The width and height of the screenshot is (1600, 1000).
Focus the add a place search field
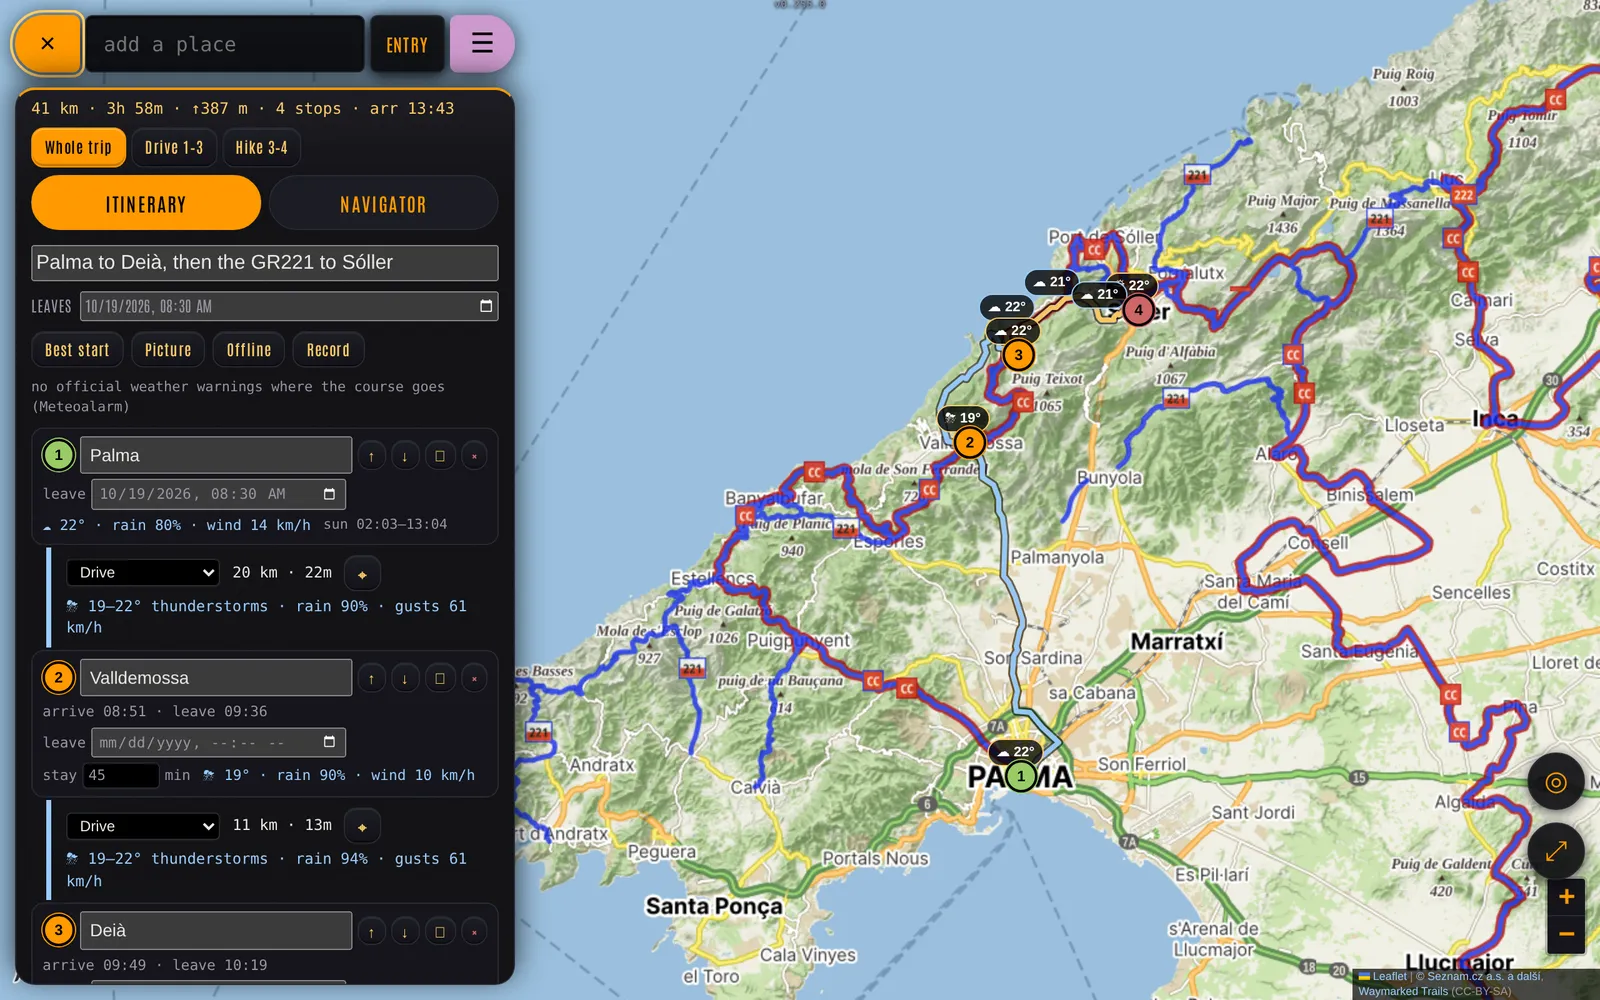[x=225, y=44]
